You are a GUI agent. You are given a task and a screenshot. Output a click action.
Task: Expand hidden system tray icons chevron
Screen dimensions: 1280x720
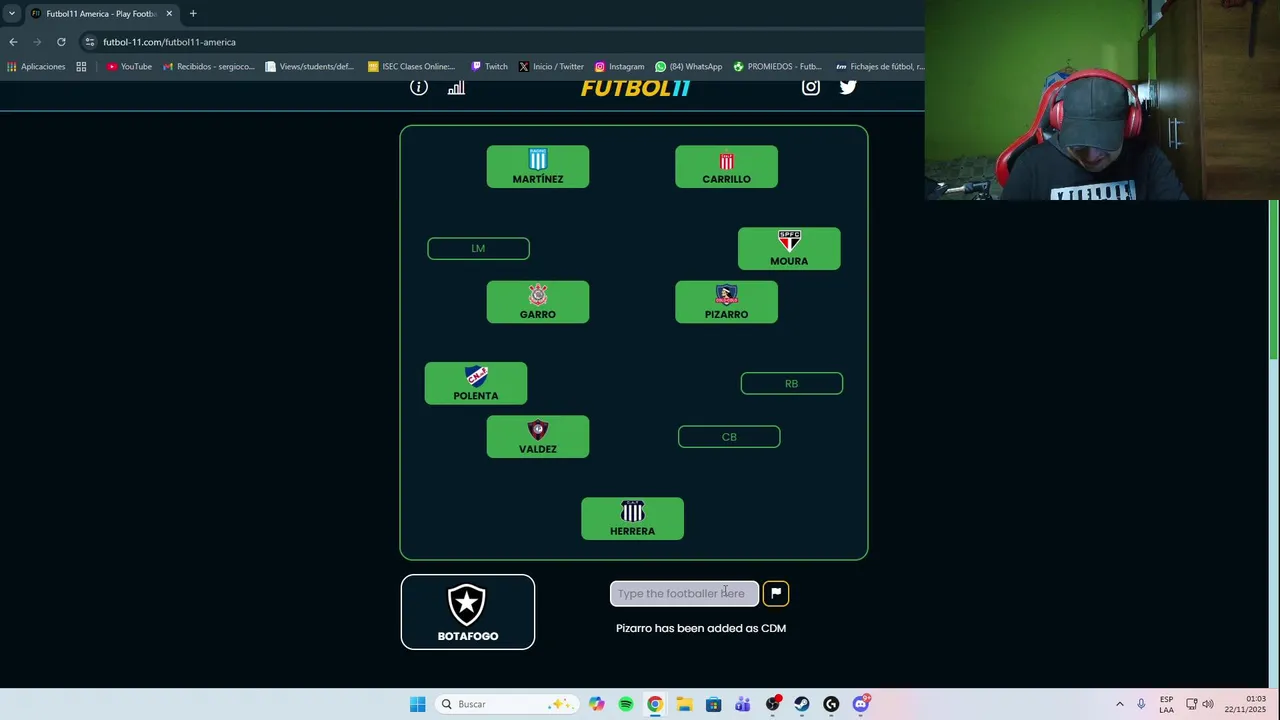(1120, 704)
